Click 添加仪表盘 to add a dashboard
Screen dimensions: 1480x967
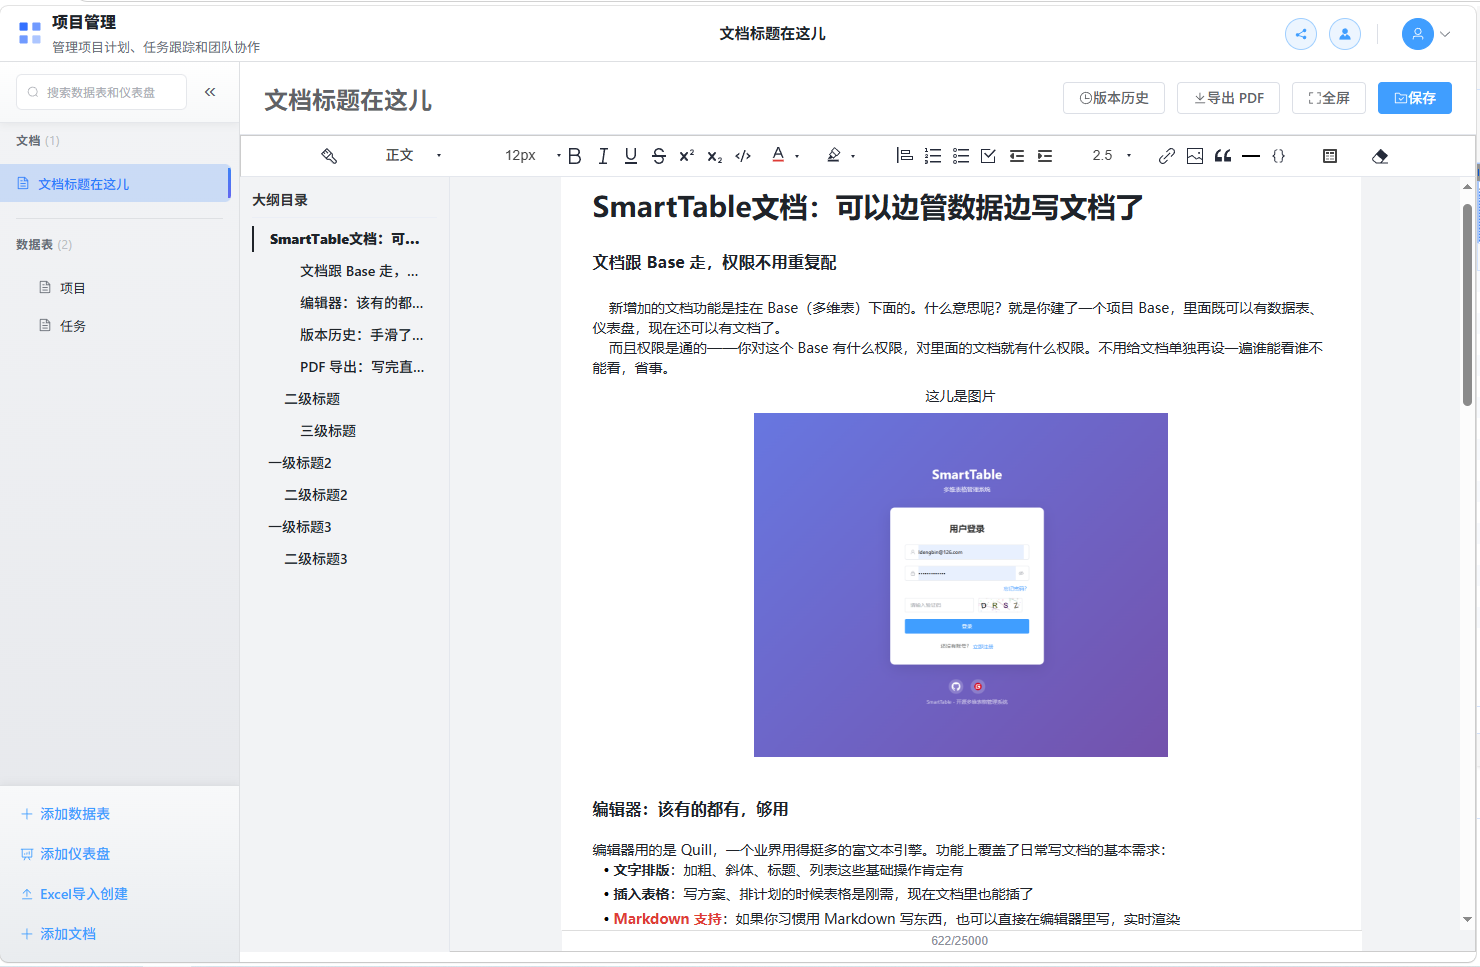[66, 854]
